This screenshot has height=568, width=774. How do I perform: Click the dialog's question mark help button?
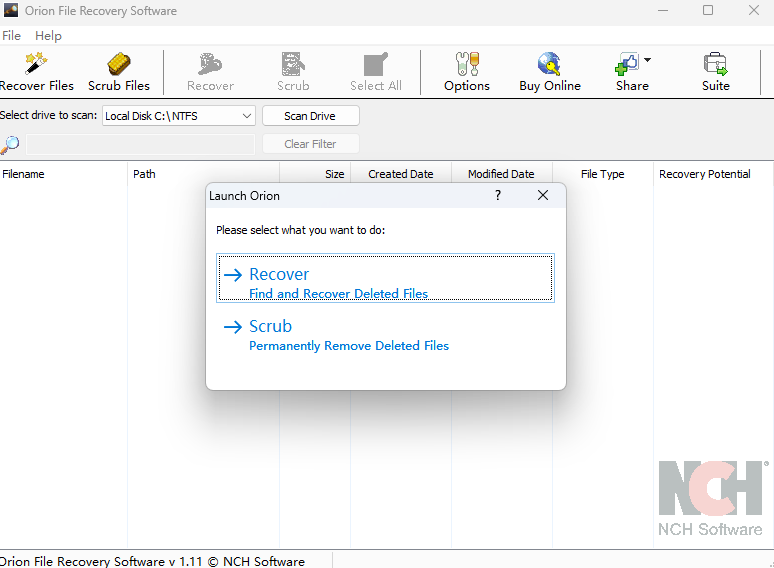[x=498, y=195]
